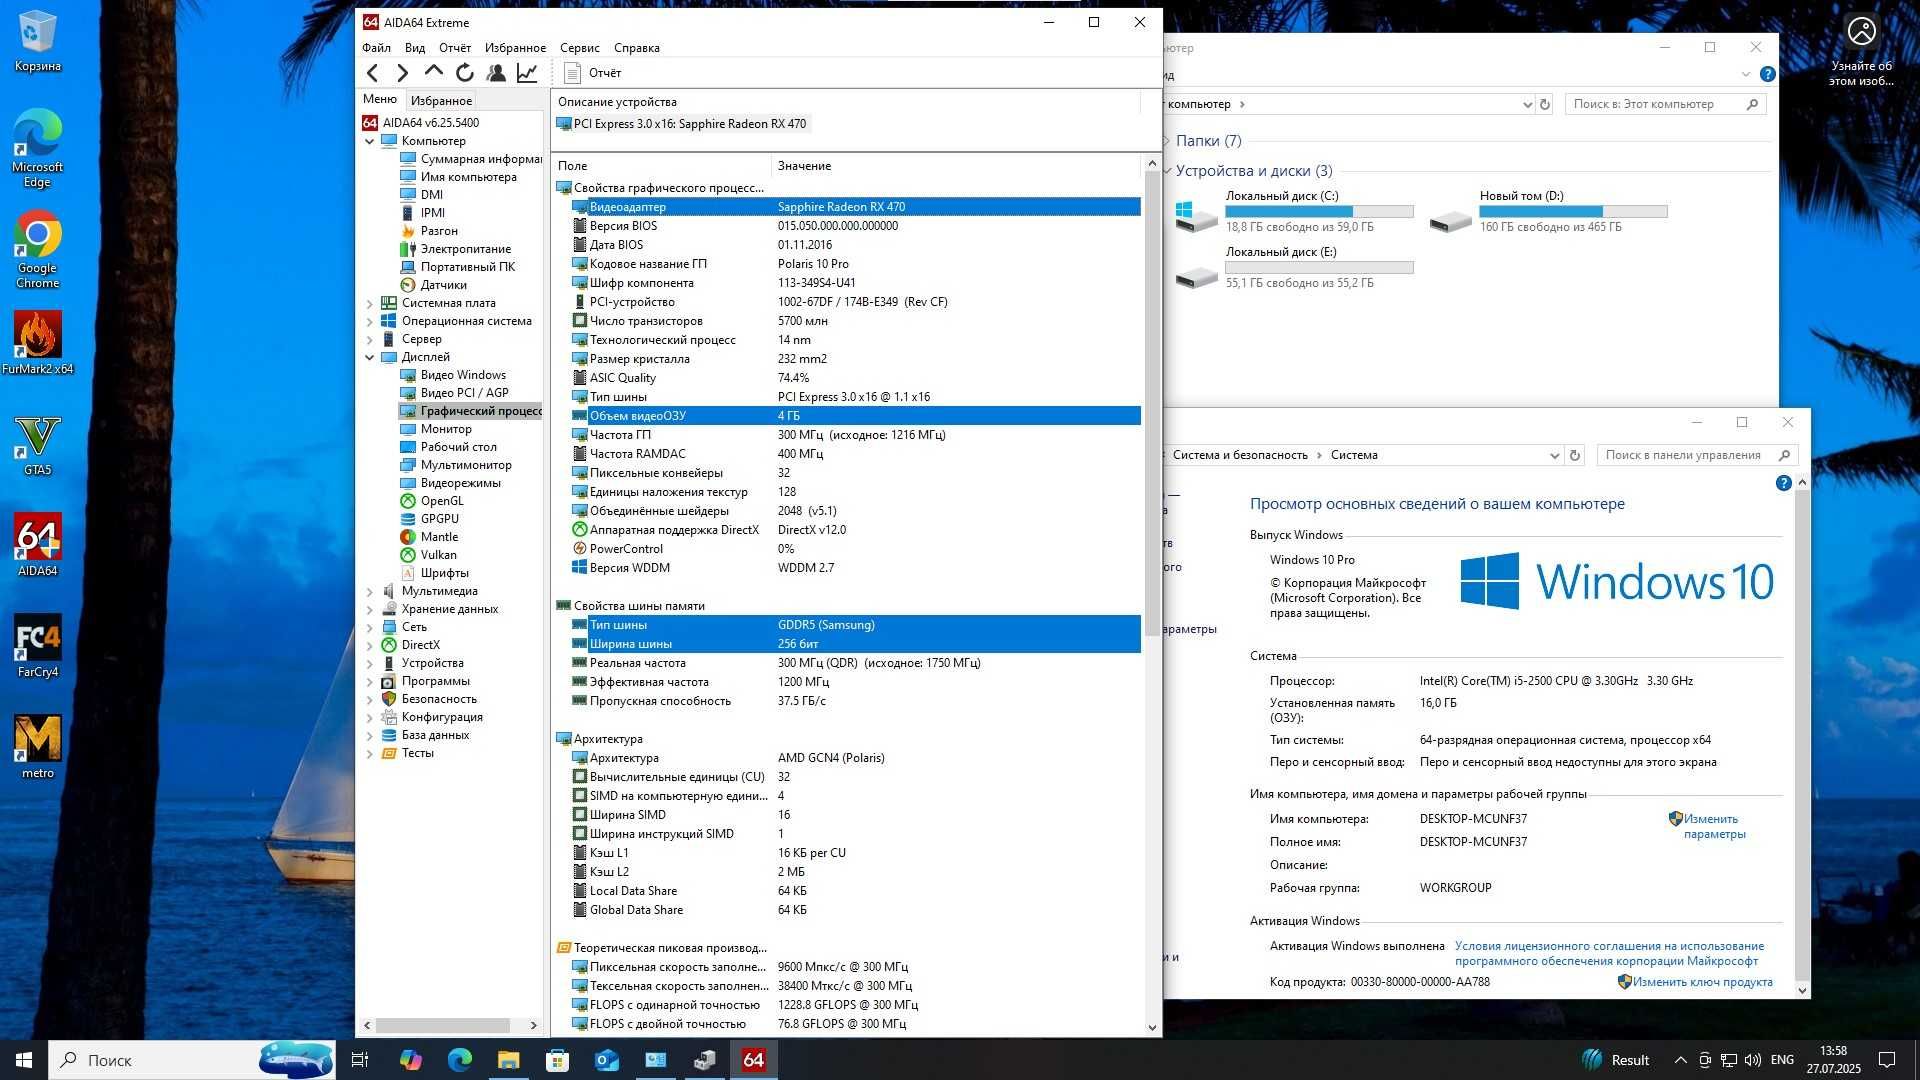
Task: Click the Изменить параметры link
Action: pyautogui.click(x=1714, y=826)
